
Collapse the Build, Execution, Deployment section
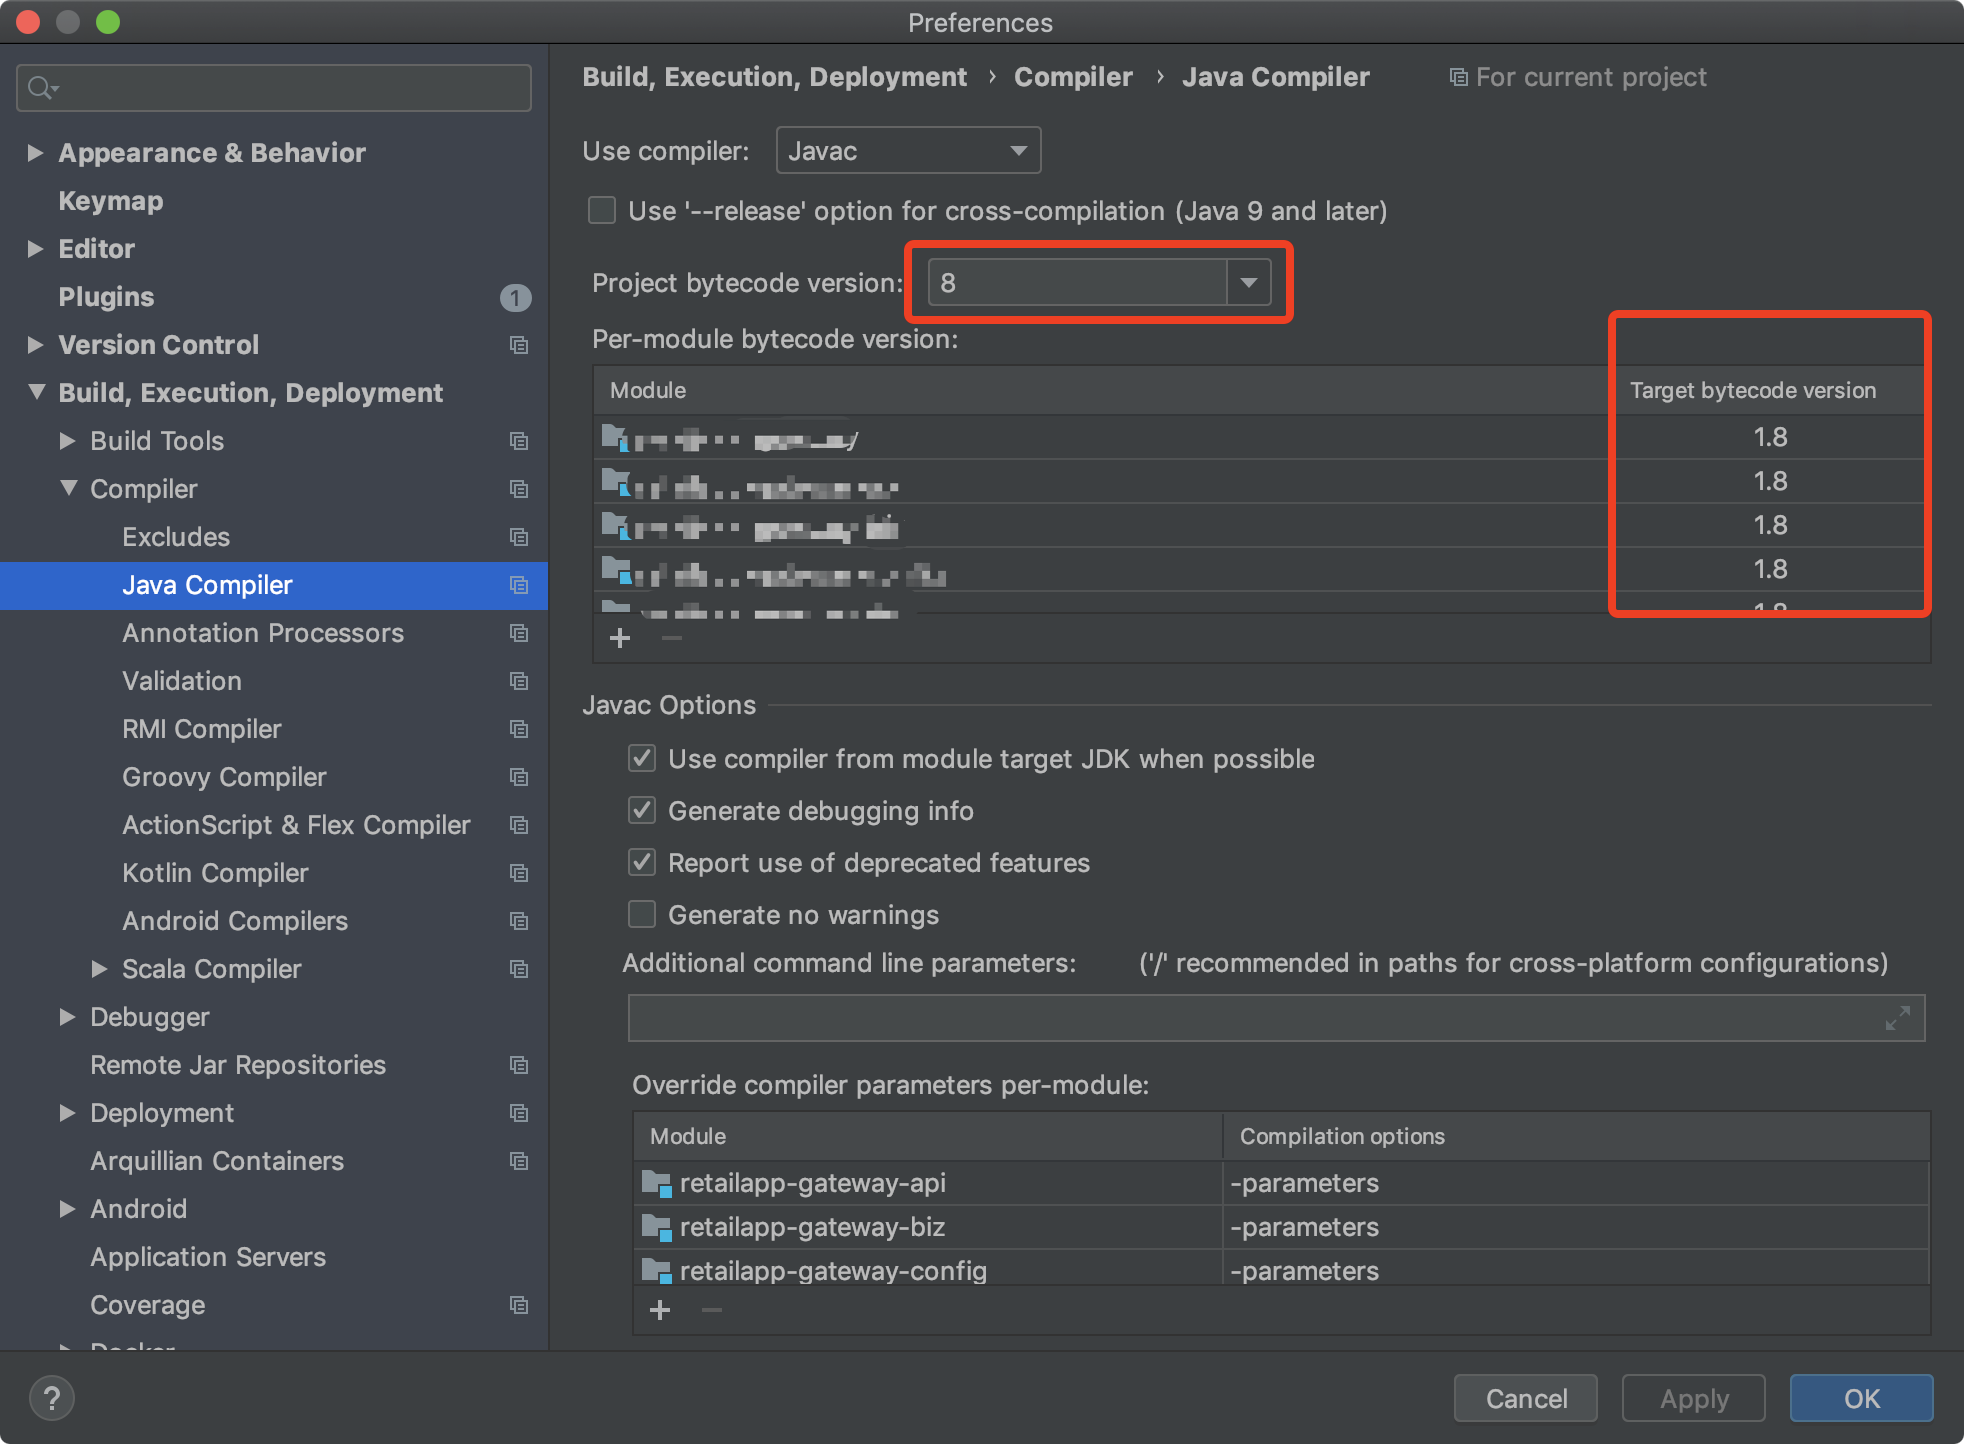[x=36, y=392]
